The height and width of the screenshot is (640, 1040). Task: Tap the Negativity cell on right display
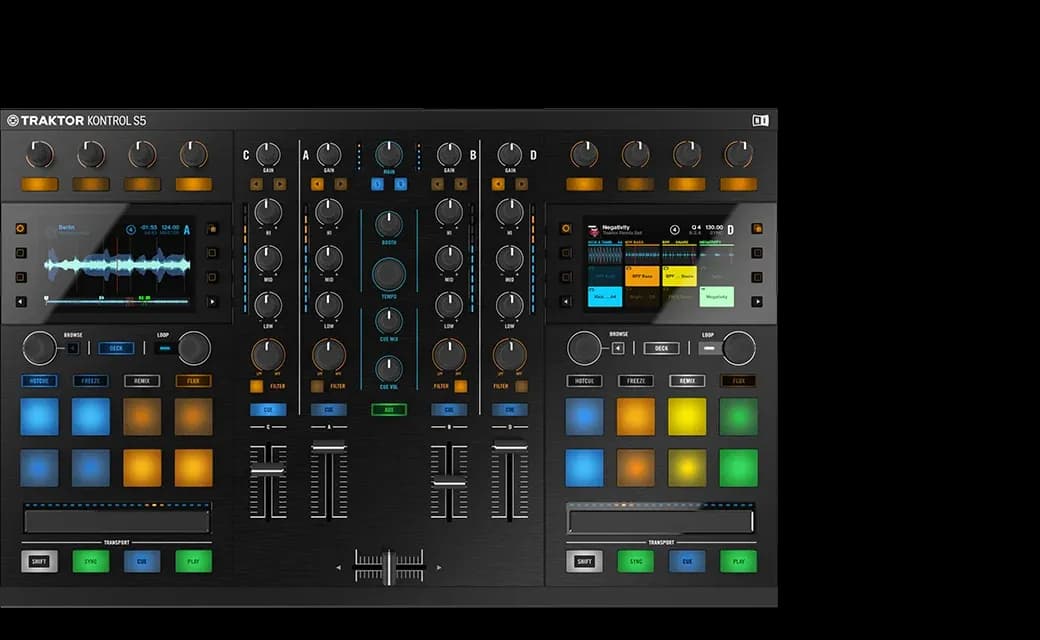(716, 296)
